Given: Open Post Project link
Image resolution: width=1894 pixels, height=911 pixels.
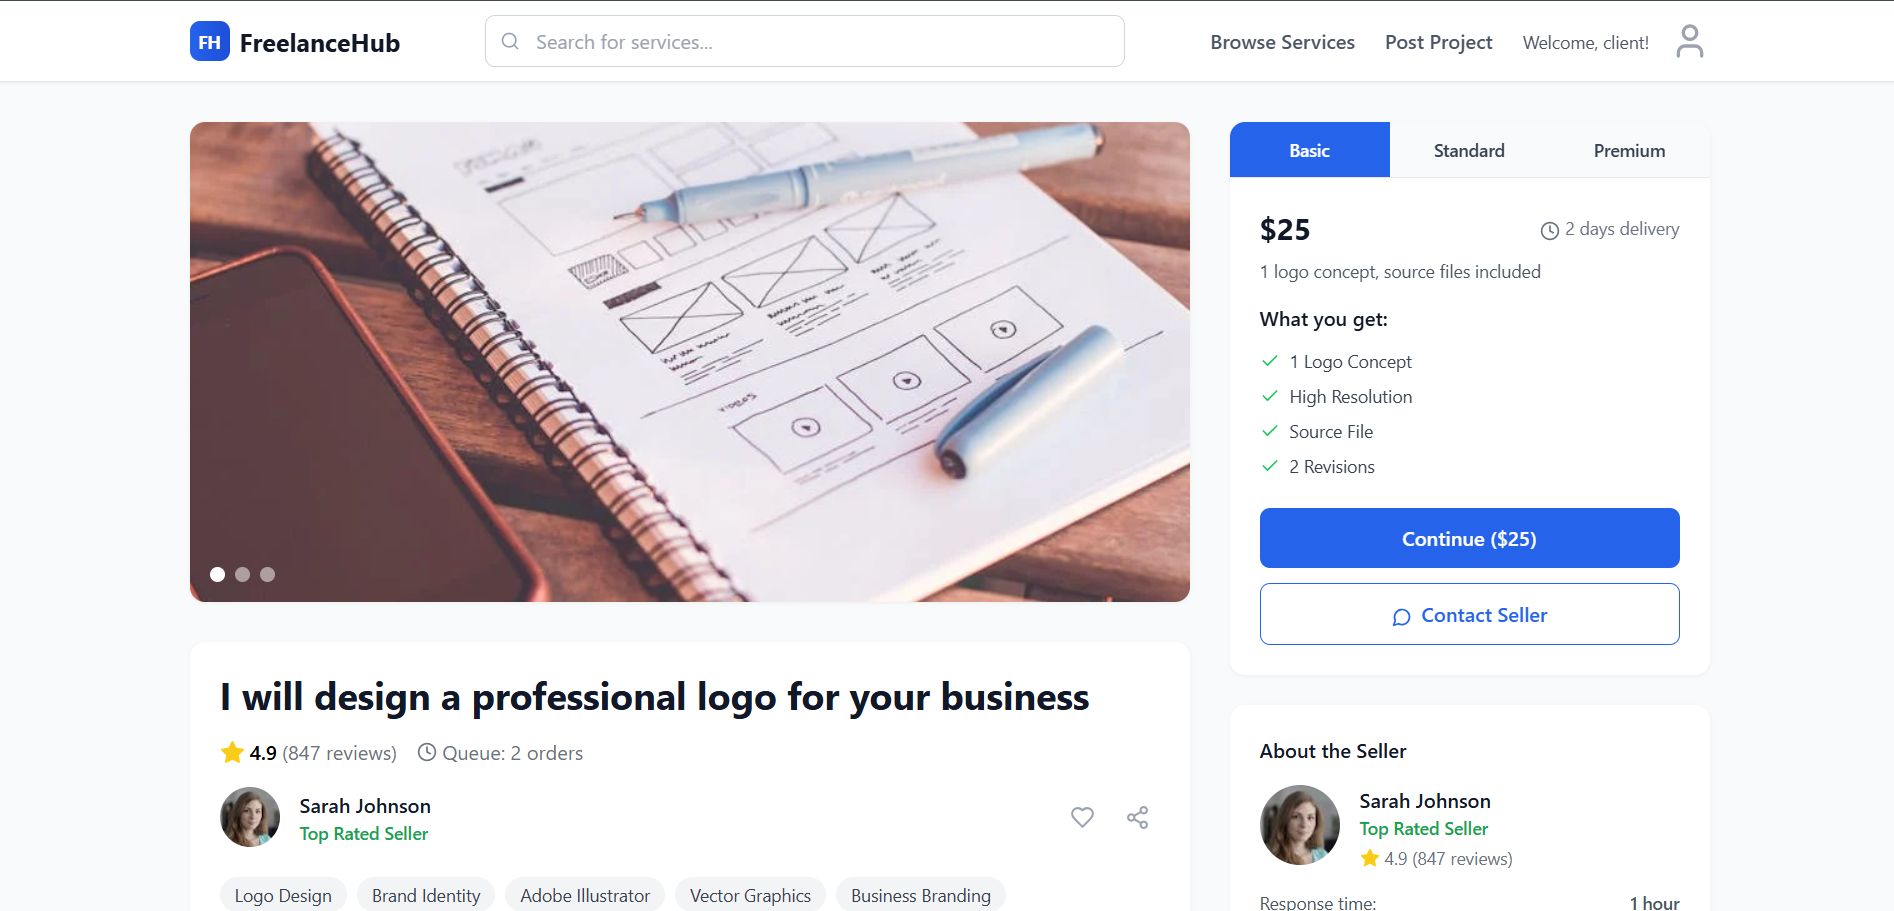Looking at the screenshot, I should coord(1438,42).
